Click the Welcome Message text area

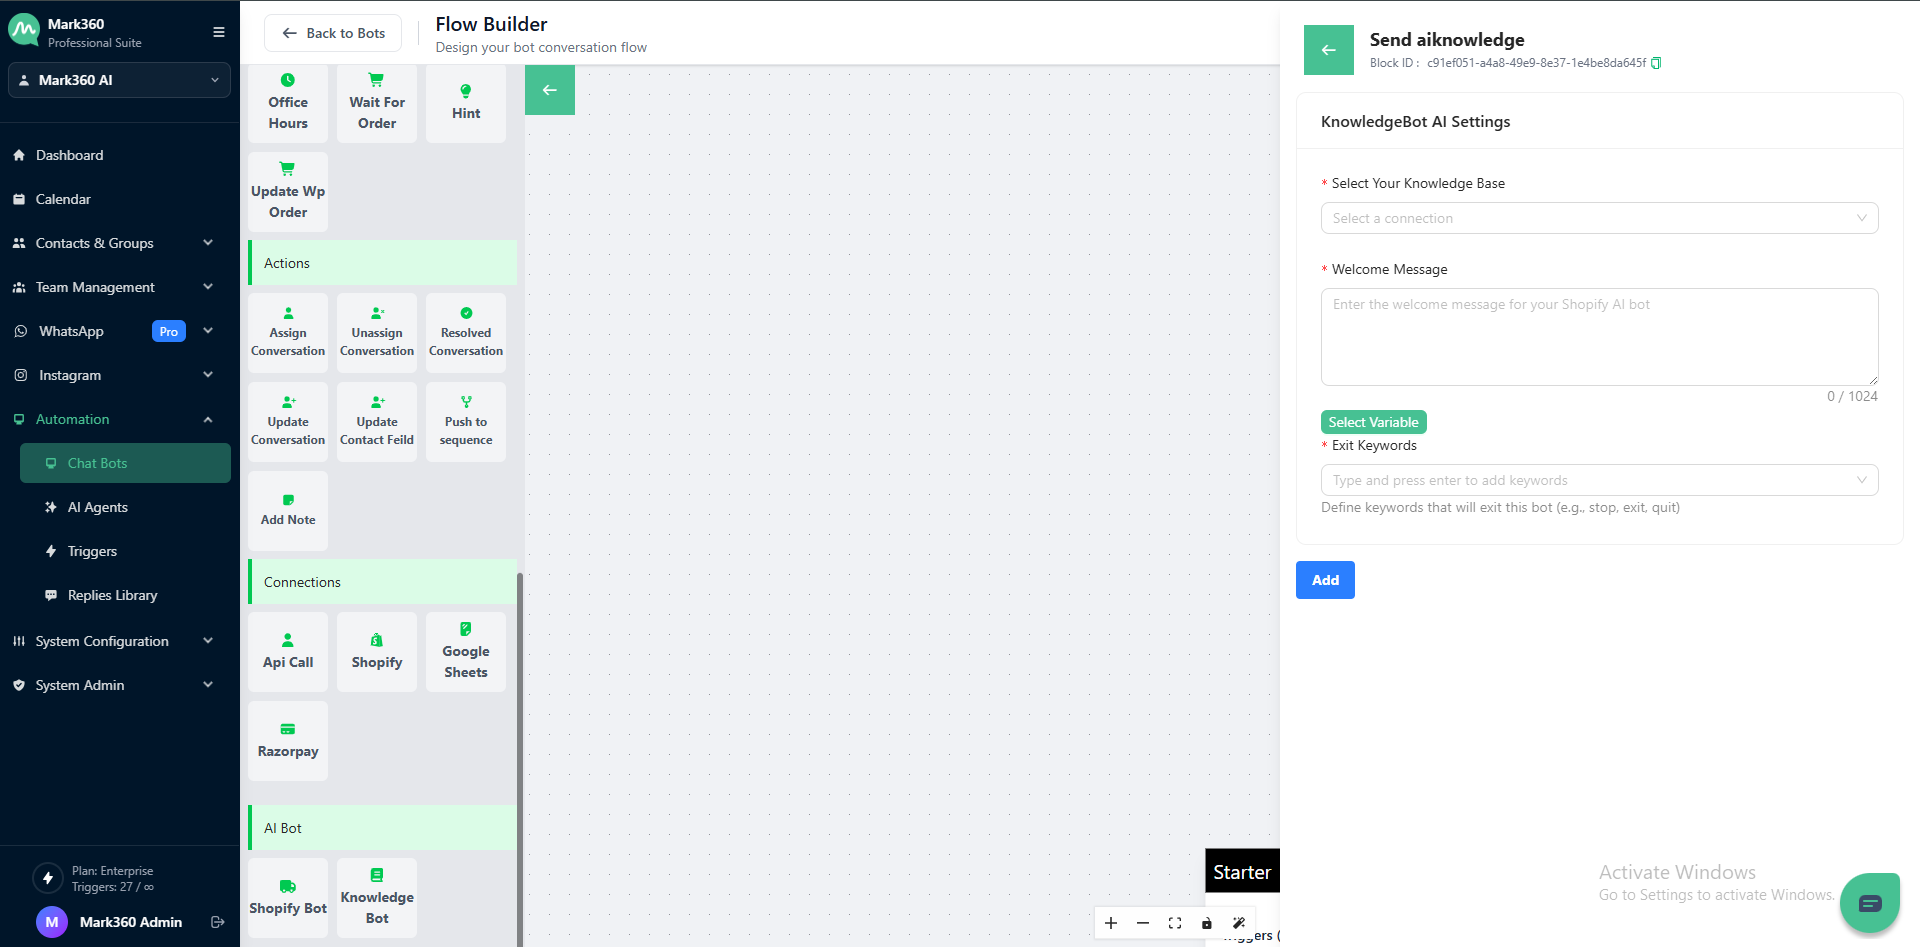(x=1599, y=337)
